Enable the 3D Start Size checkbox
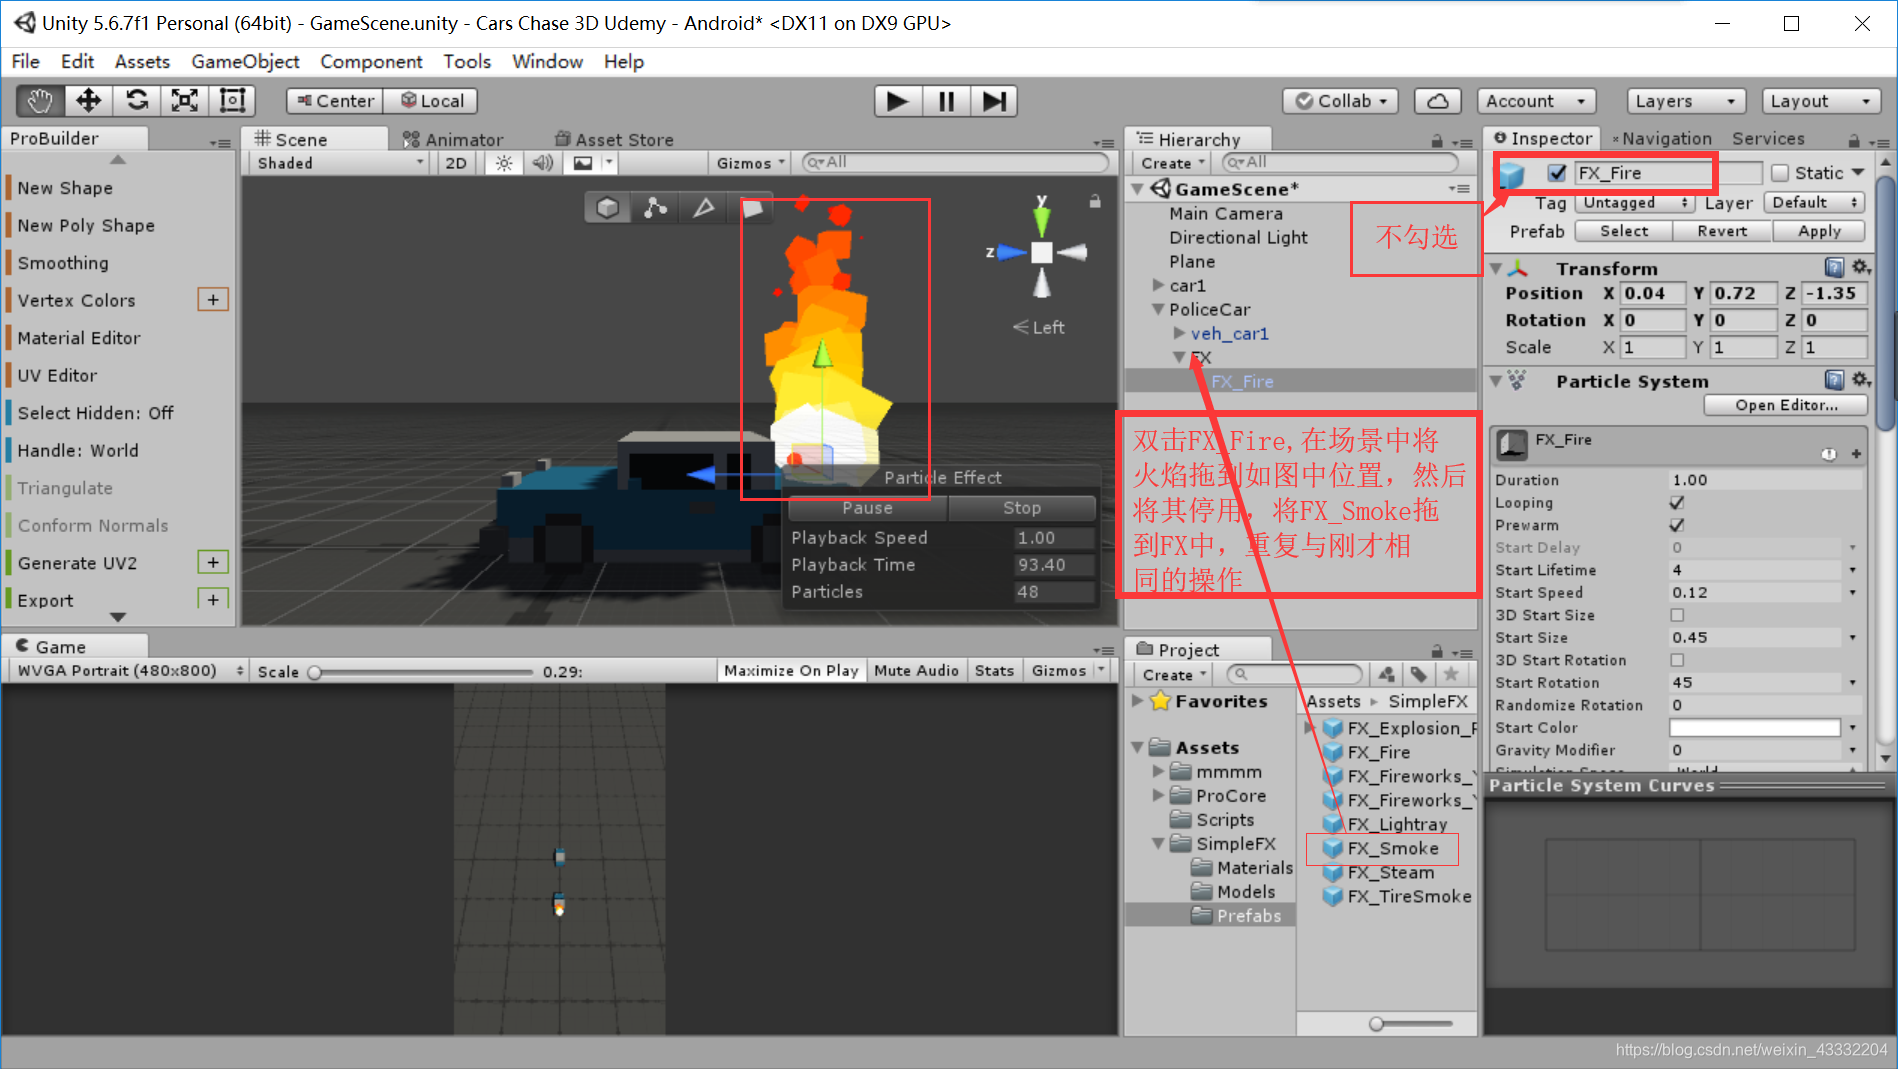 point(1677,615)
